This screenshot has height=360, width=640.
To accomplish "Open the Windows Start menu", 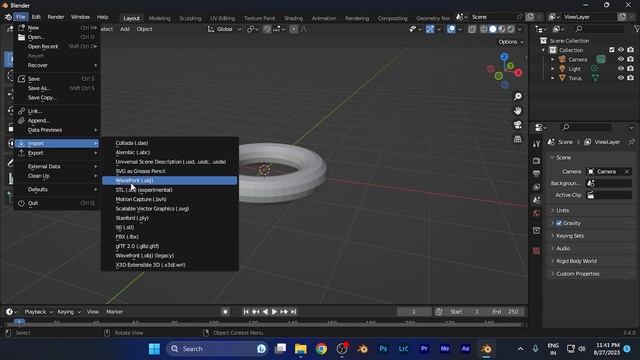I will pyautogui.click(x=154, y=349).
